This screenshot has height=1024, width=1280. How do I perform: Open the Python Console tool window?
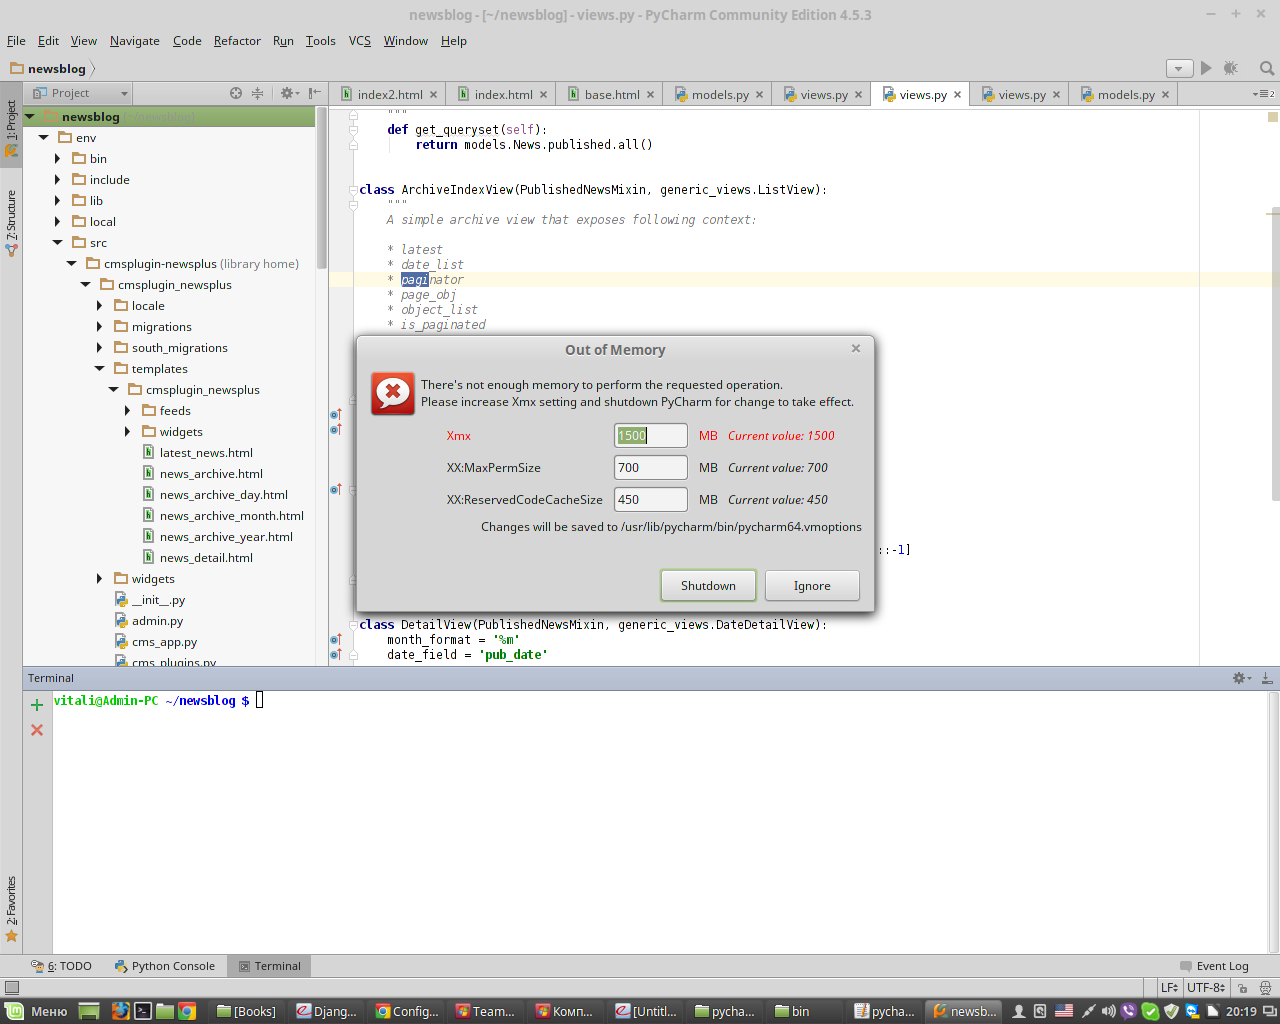coord(164,966)
